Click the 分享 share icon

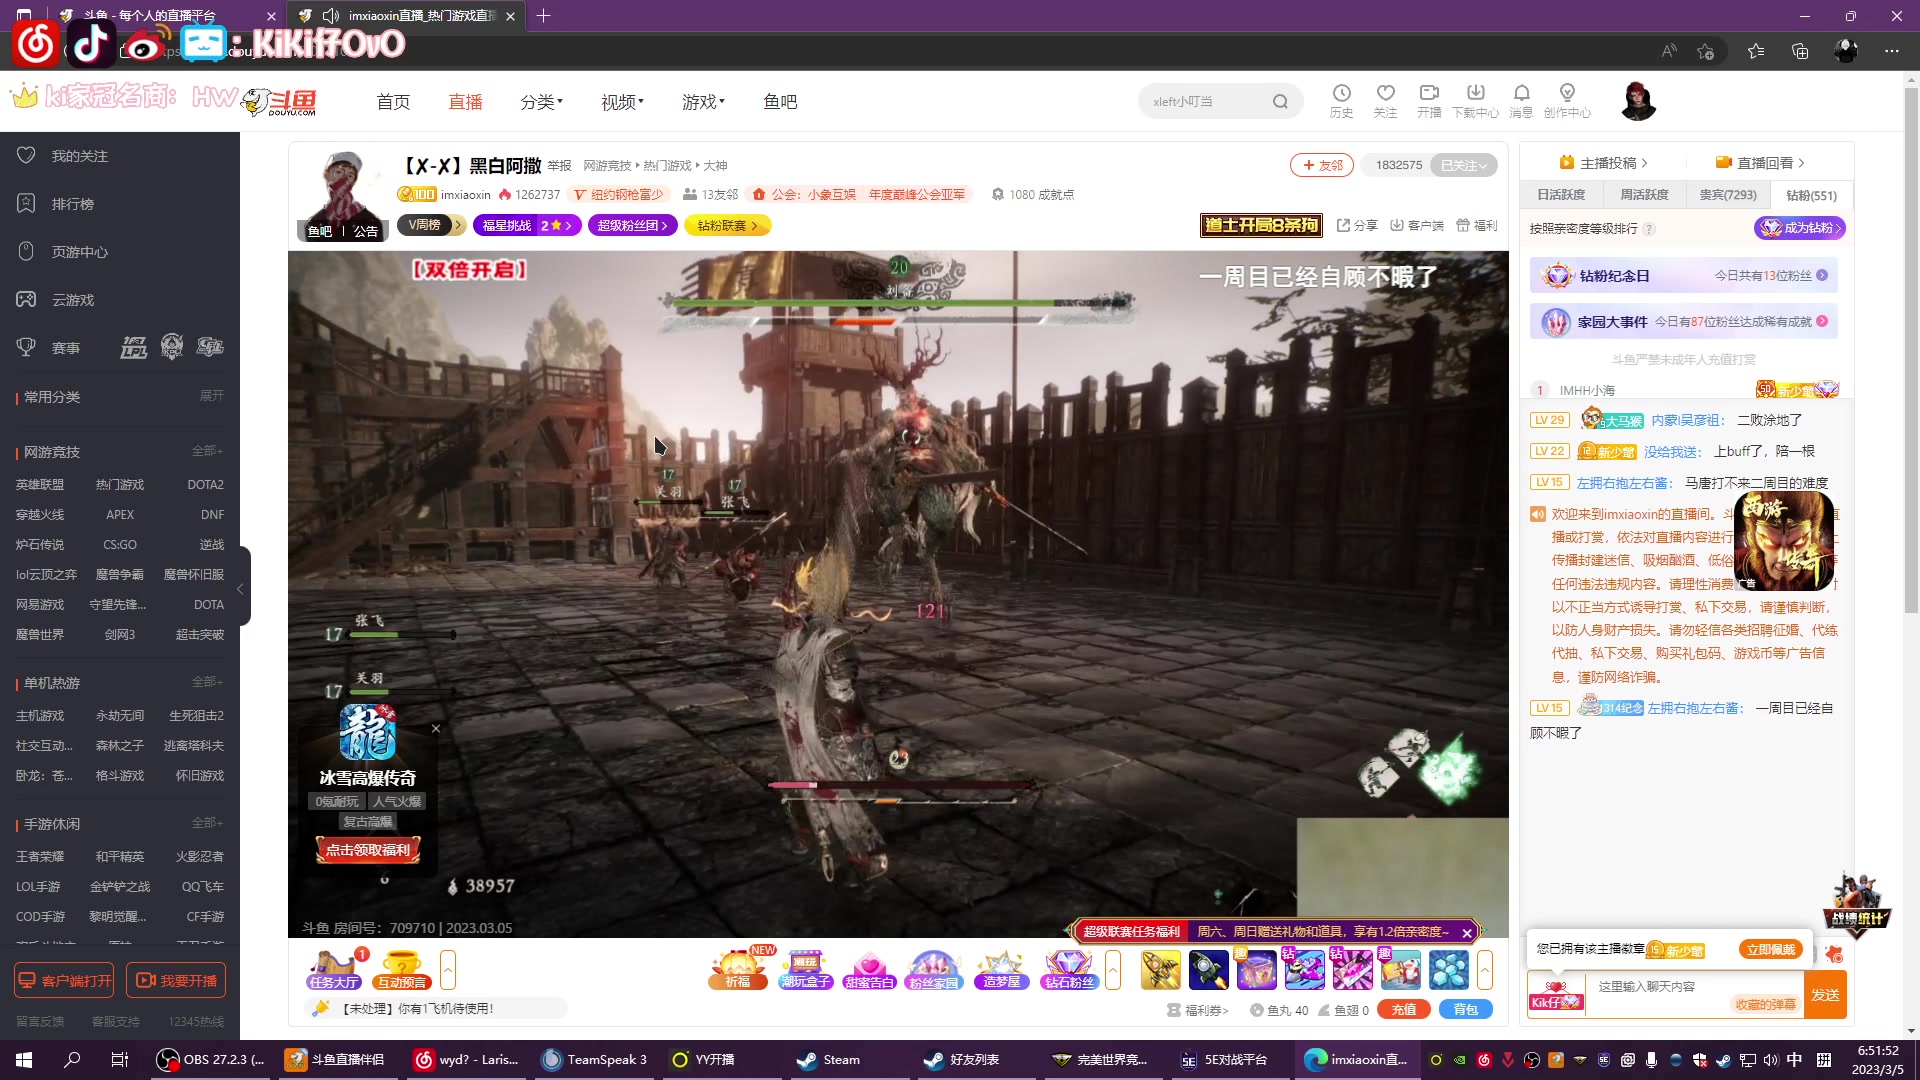1357,226
